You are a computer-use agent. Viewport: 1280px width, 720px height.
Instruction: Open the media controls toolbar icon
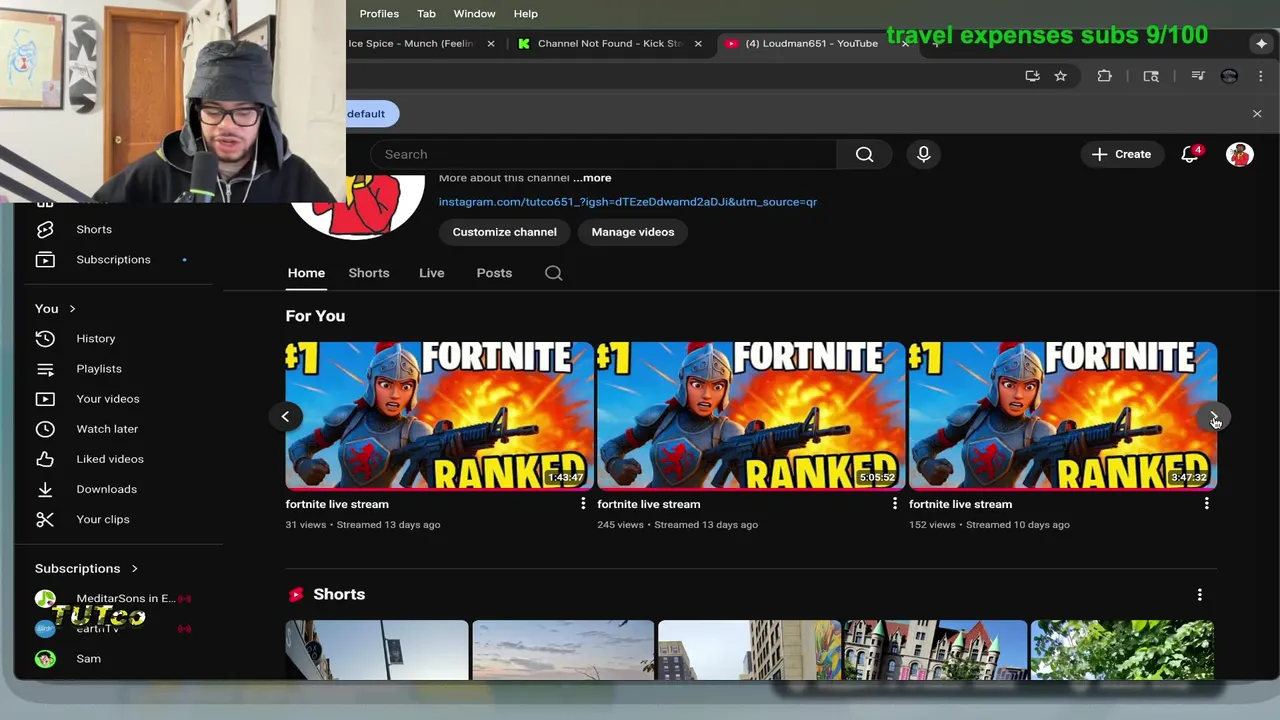click(x=1197, y=76)
